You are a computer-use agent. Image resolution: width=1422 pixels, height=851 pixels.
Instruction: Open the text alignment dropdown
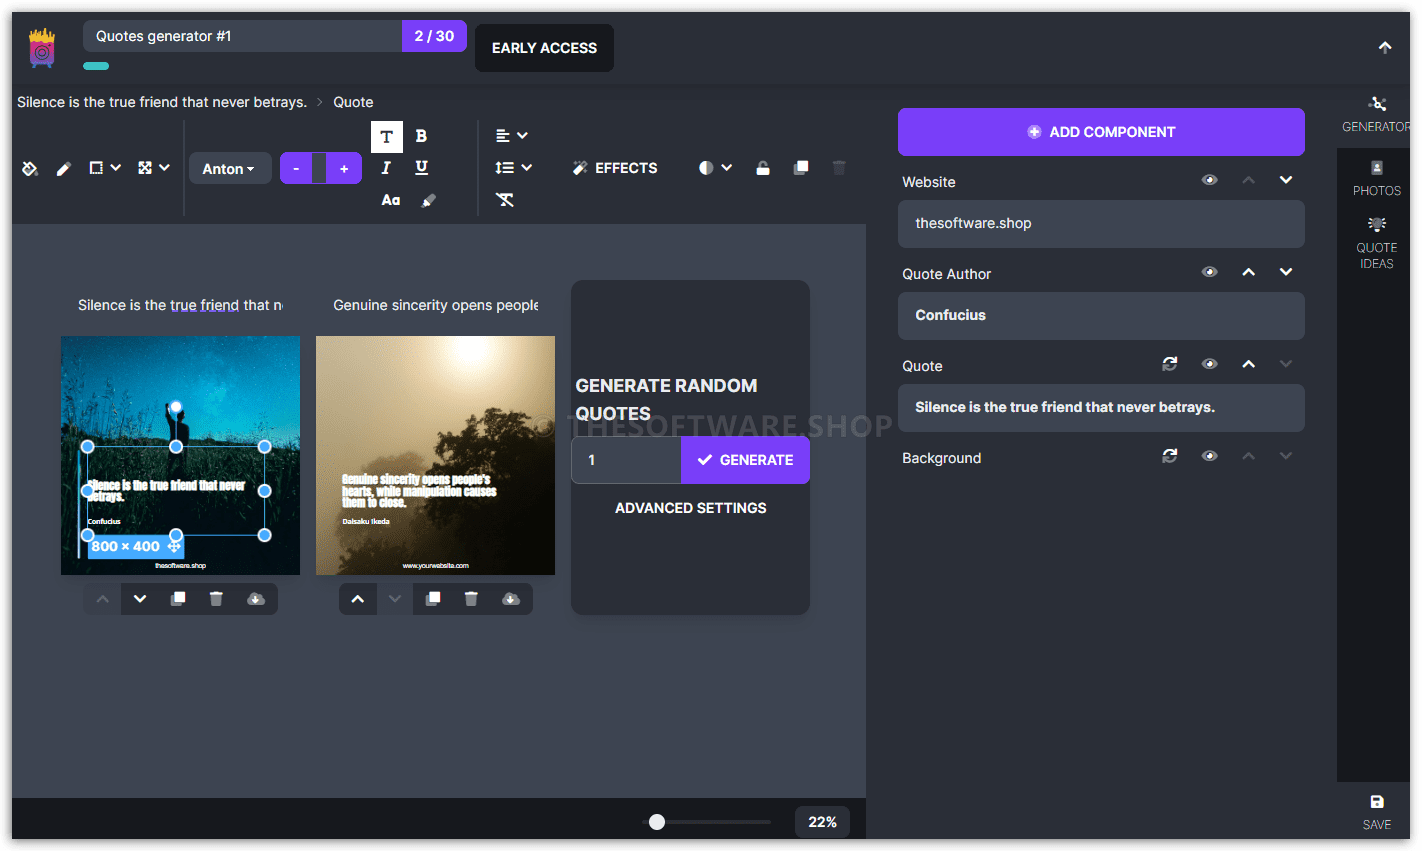(x=511, y=136)
